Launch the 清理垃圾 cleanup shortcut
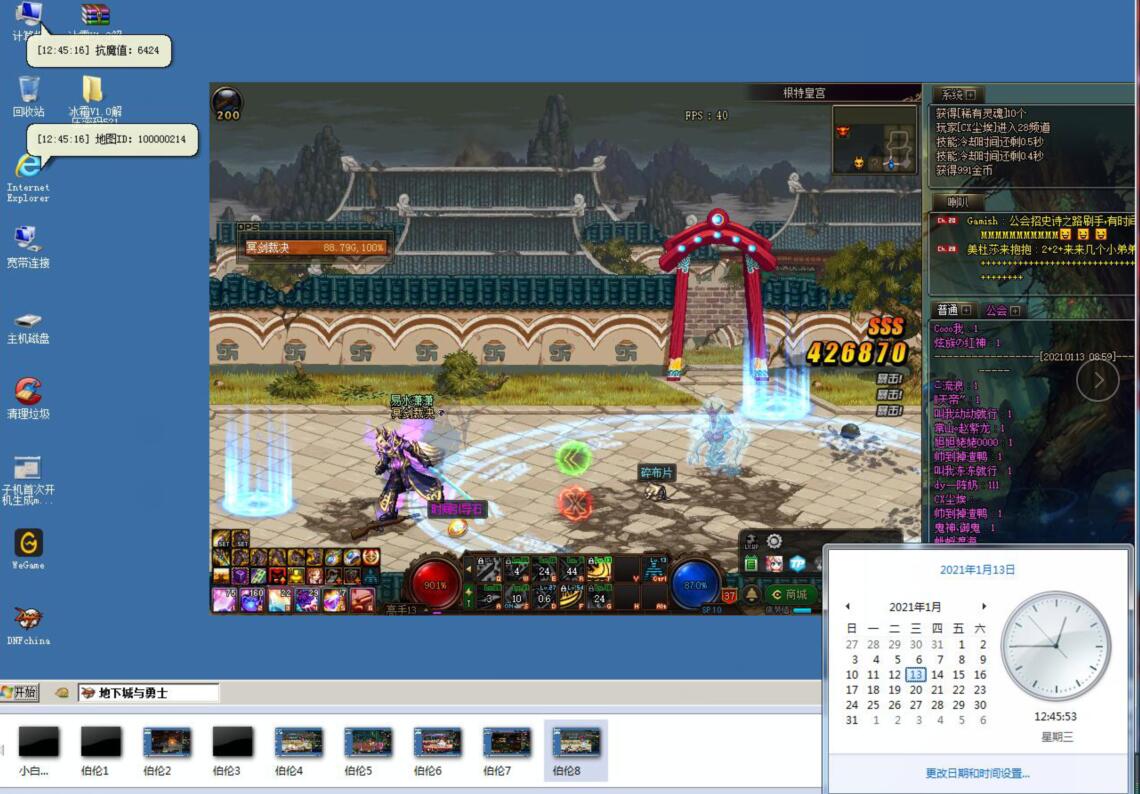 pyautogui.click(x=28, y=398)
